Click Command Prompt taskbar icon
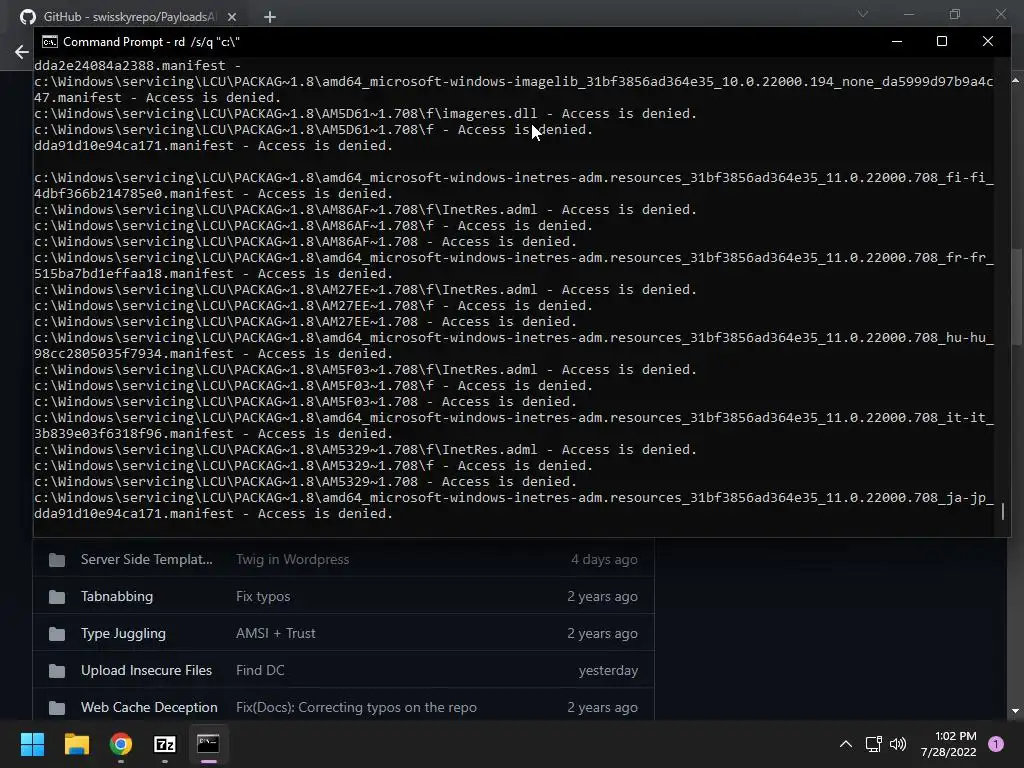Screen dimensions: 1024x768 click(x=208, y=744)
